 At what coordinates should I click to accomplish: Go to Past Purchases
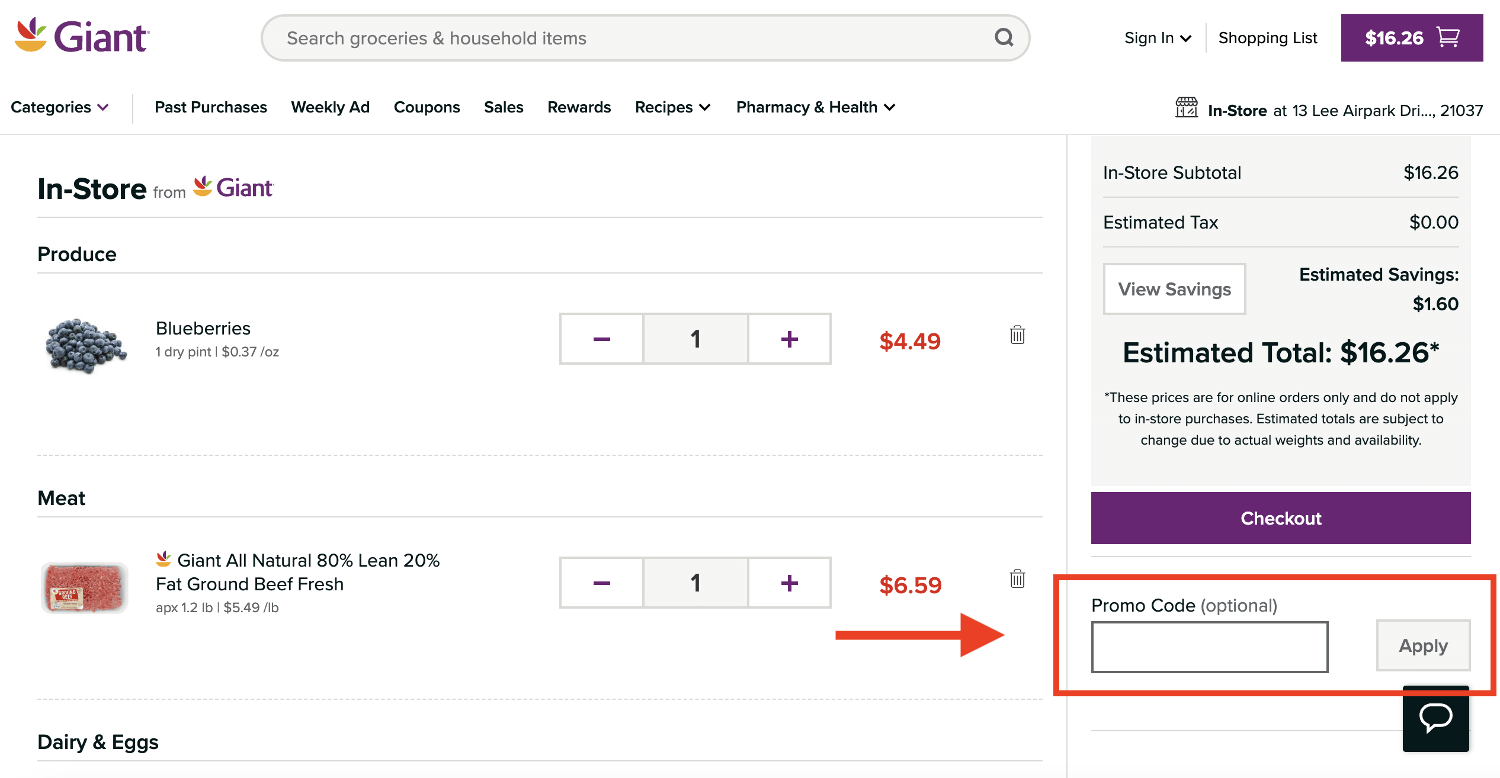(x=210, y=107)
